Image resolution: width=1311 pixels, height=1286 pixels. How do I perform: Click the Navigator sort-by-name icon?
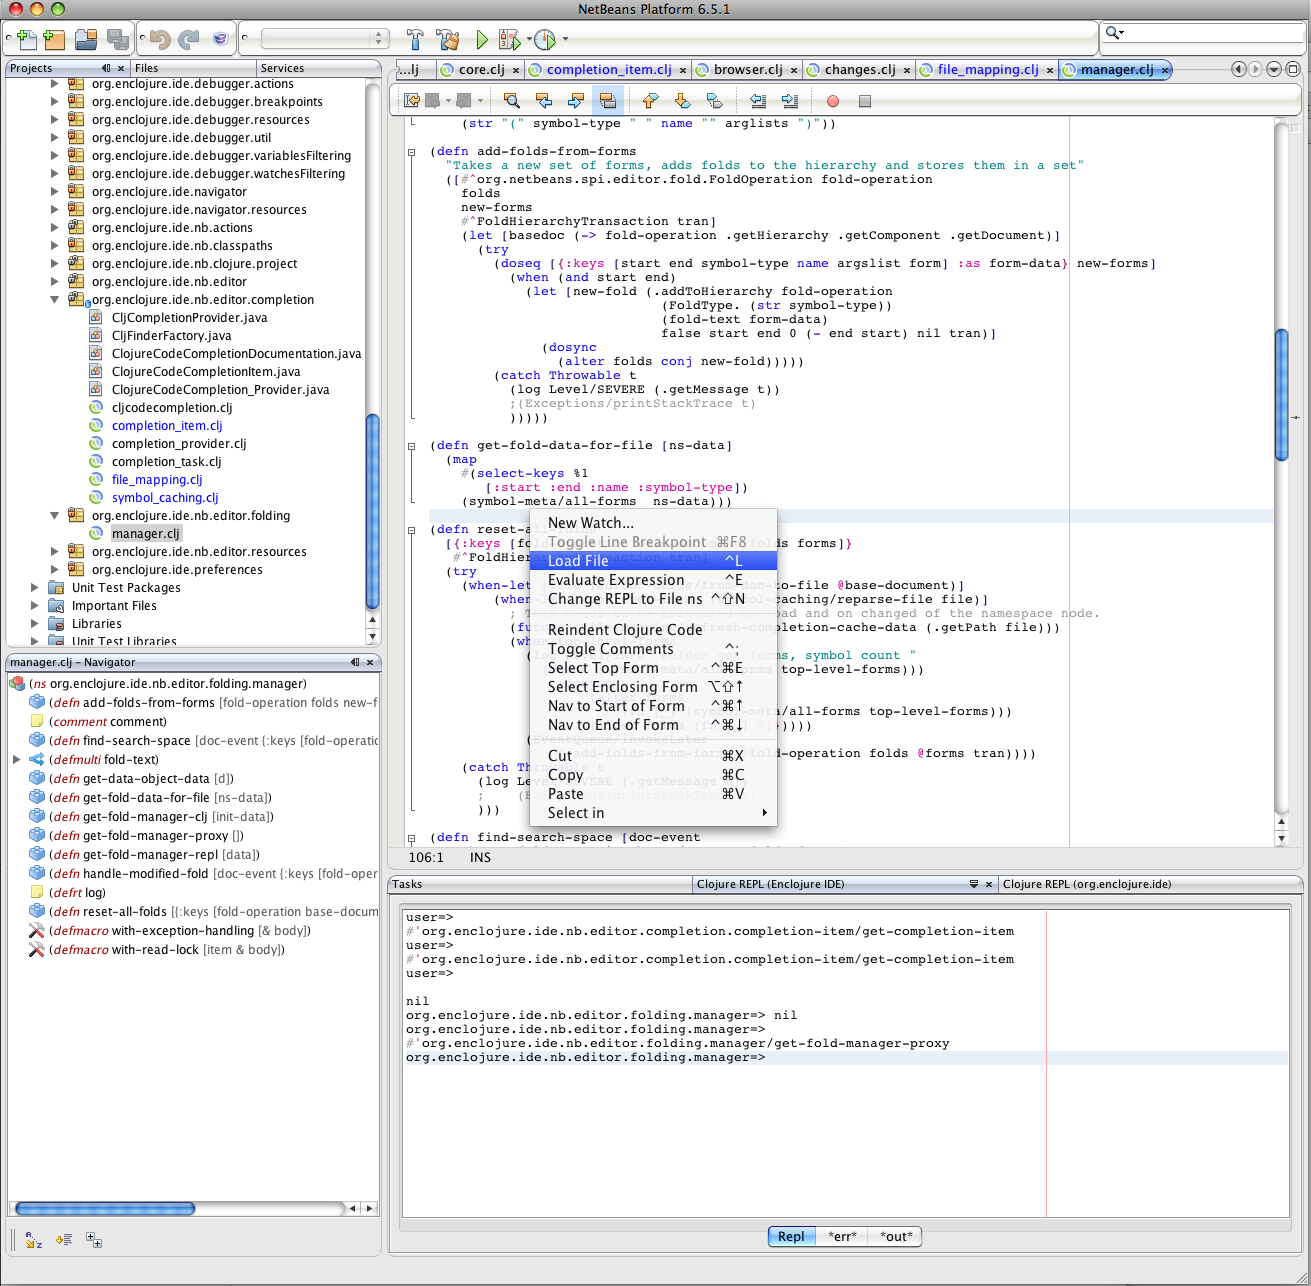pyautogui.click(x=33, y=1240)
